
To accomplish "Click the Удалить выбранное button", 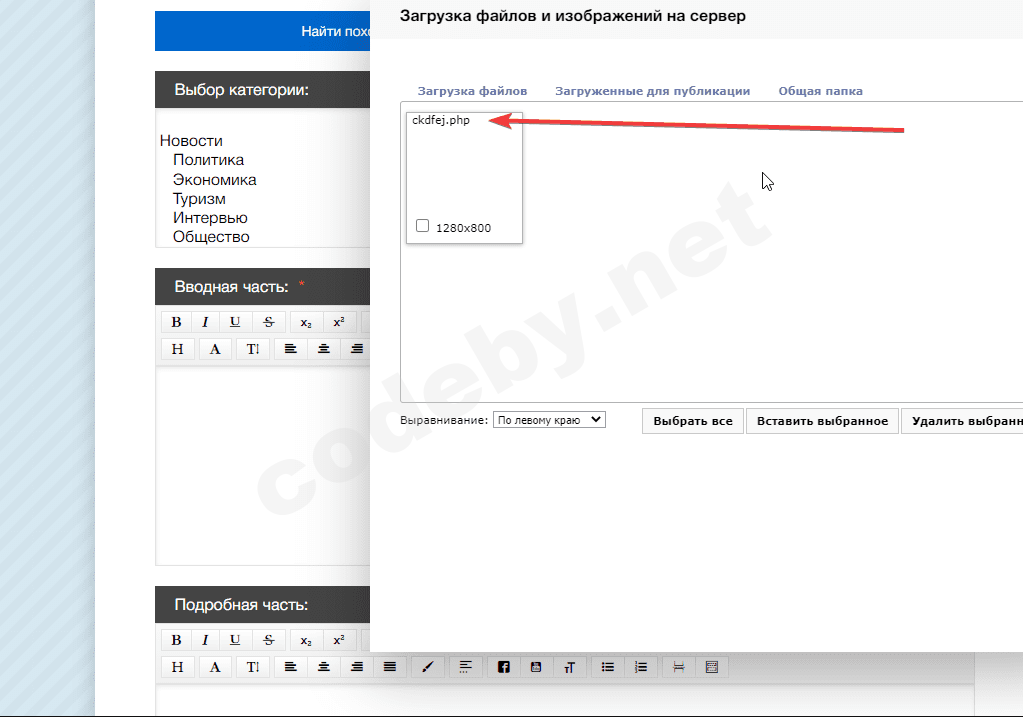I will (x=962, y=421).
